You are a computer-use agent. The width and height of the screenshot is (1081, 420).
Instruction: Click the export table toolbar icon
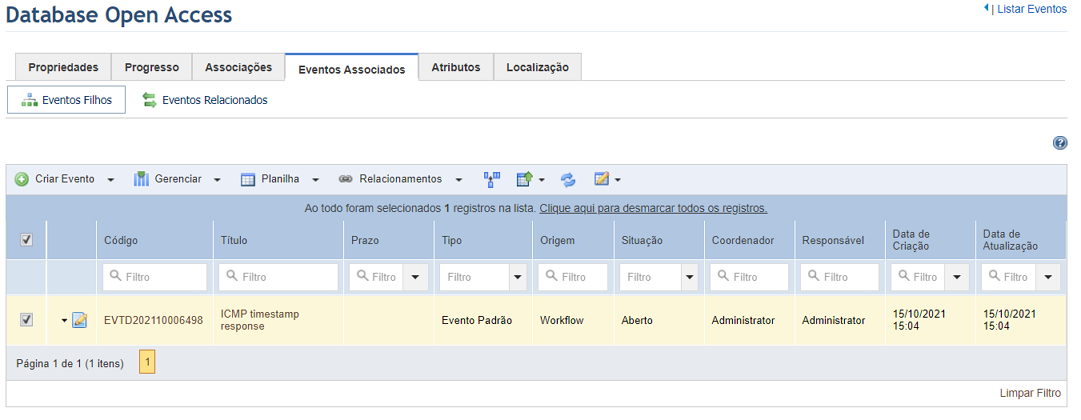tap(525, 179)
